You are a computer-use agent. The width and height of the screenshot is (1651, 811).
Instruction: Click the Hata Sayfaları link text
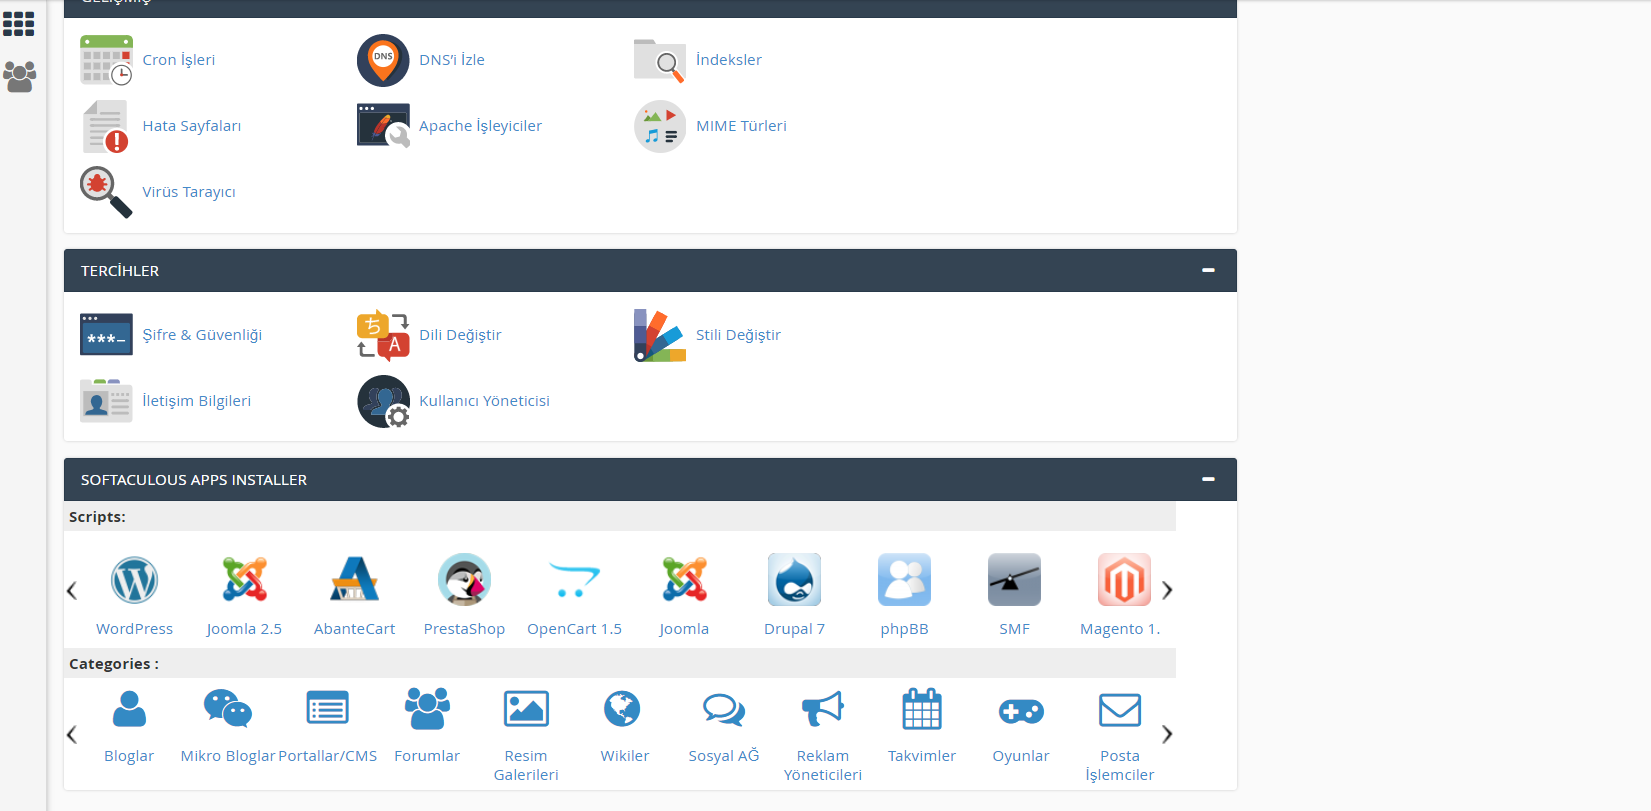pos(191,126)
